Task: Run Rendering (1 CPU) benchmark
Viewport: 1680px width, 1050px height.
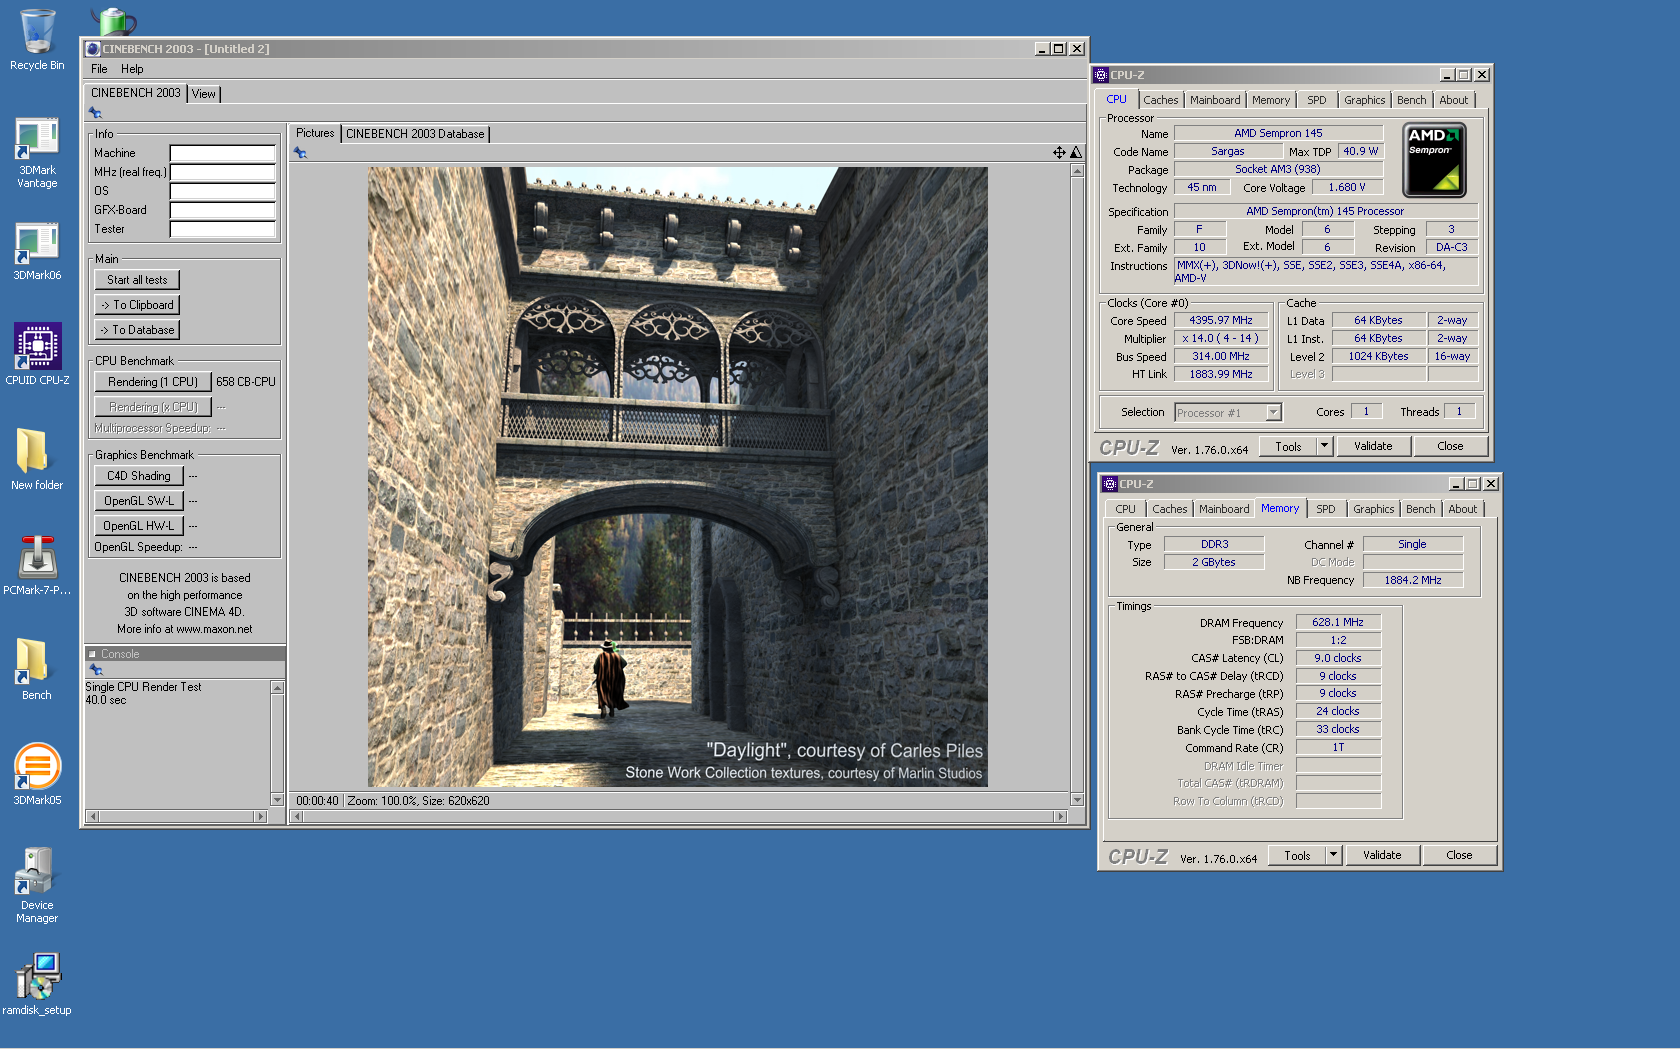Action: pos(153,382)
